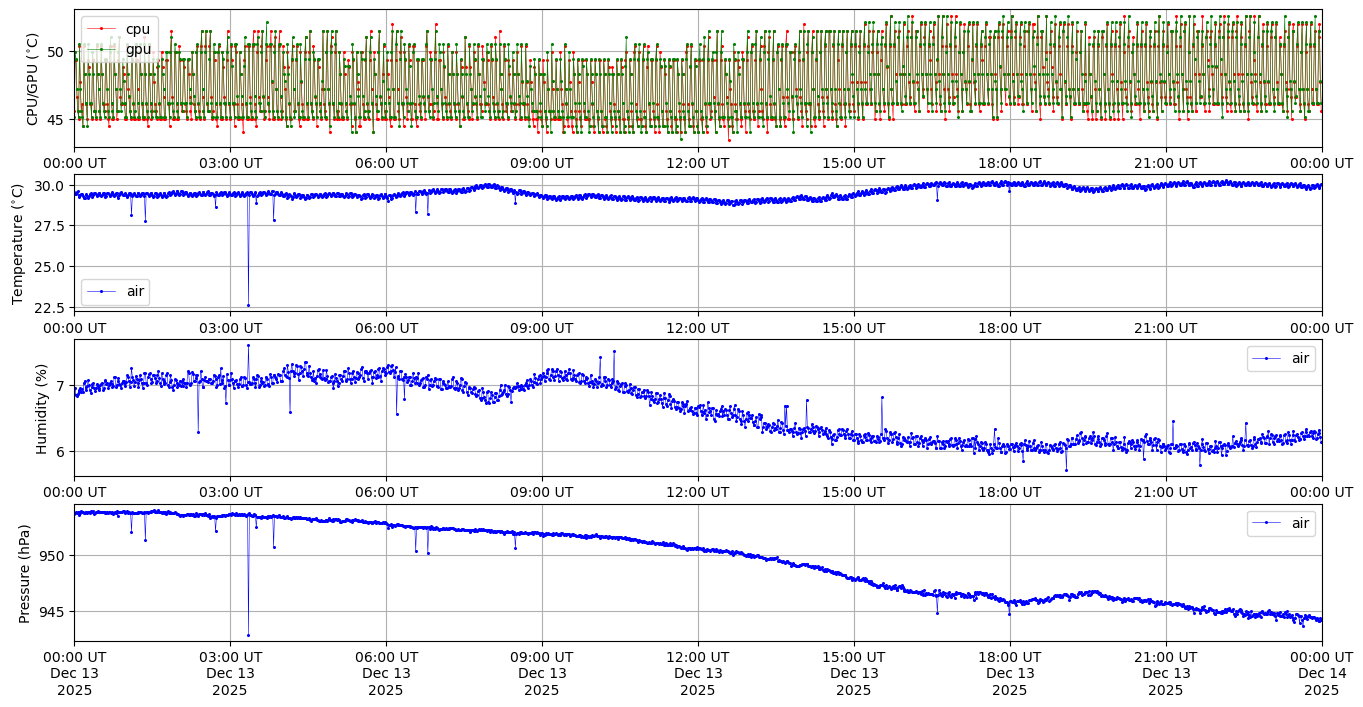The height and width of the screenshot is (707, 1363).
Task: Select the 'Pressure (hPa)' y-axis label
Action: click(25, 573)
